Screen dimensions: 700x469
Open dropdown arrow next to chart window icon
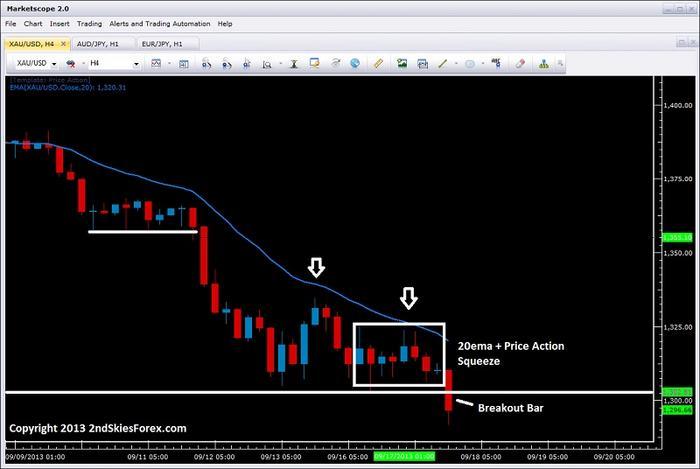point(169,64)
